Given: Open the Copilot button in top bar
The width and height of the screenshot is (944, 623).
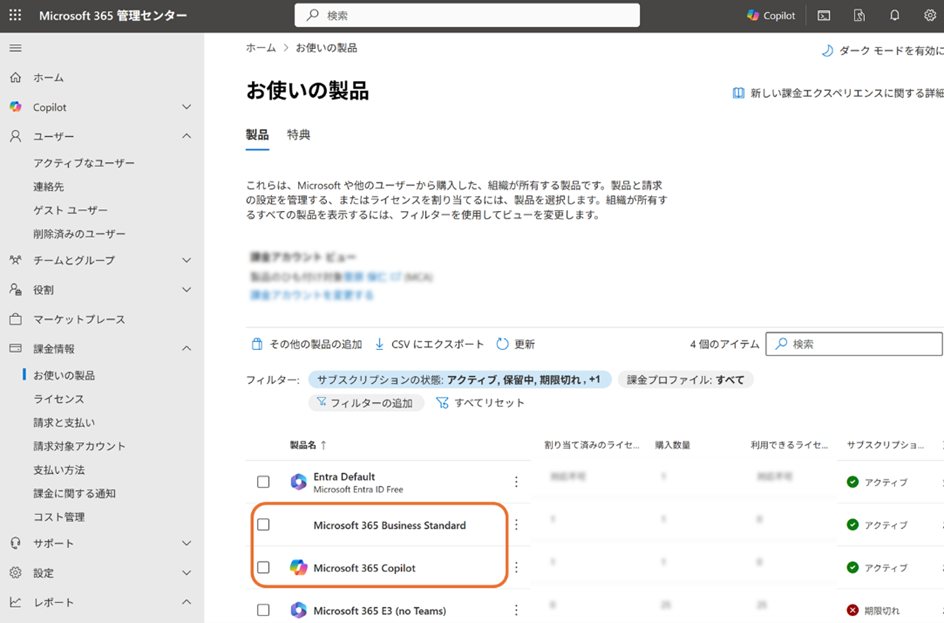Looking at the screenshot, I should pos(771,16).
